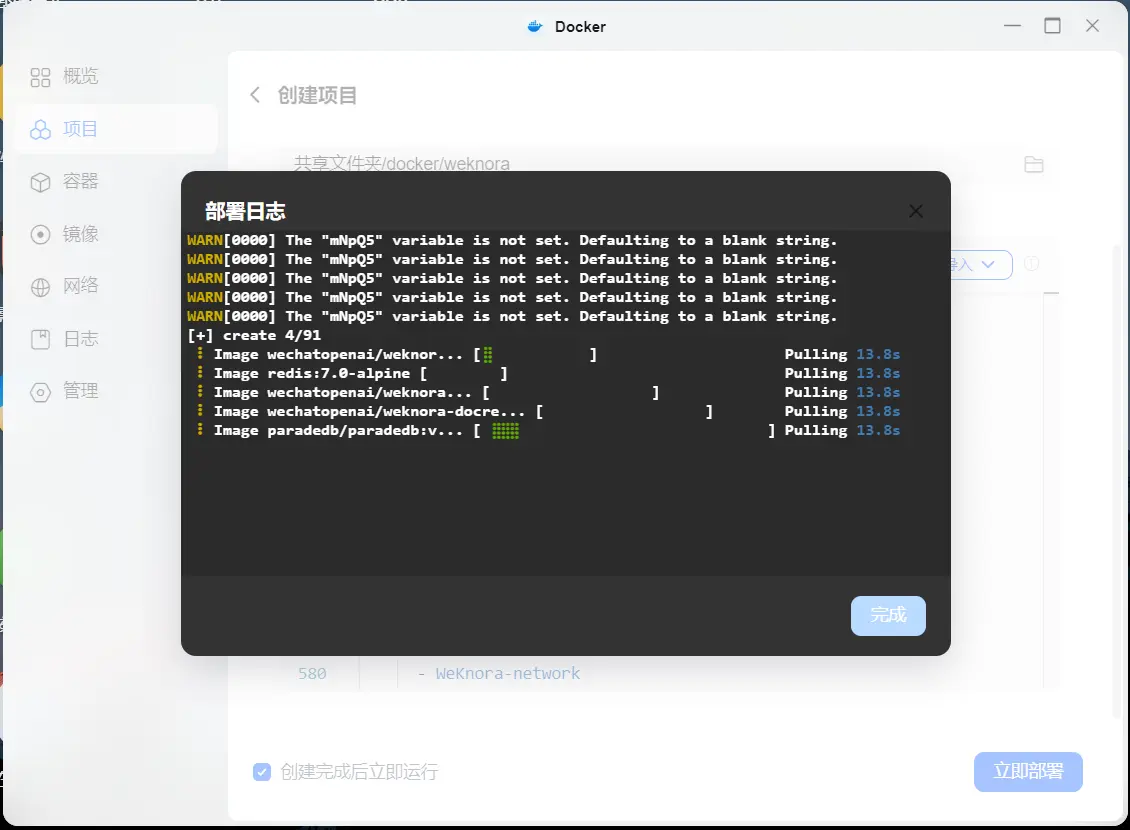Screen dimensions: 1130x830
Task: Open the 容器 containers section
Action: [x=115, y=182]
